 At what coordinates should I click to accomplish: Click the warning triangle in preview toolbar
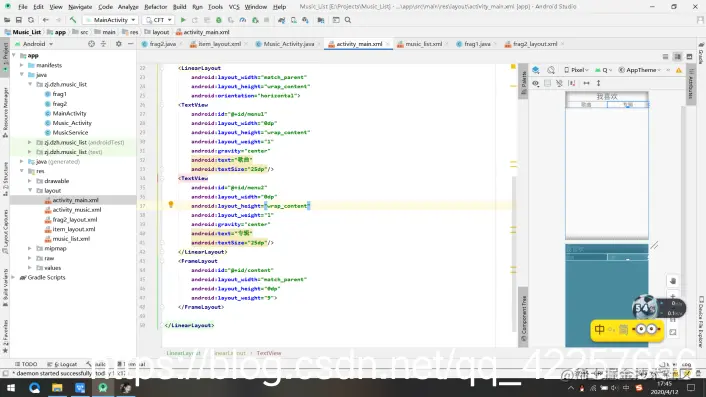[679, 70]
